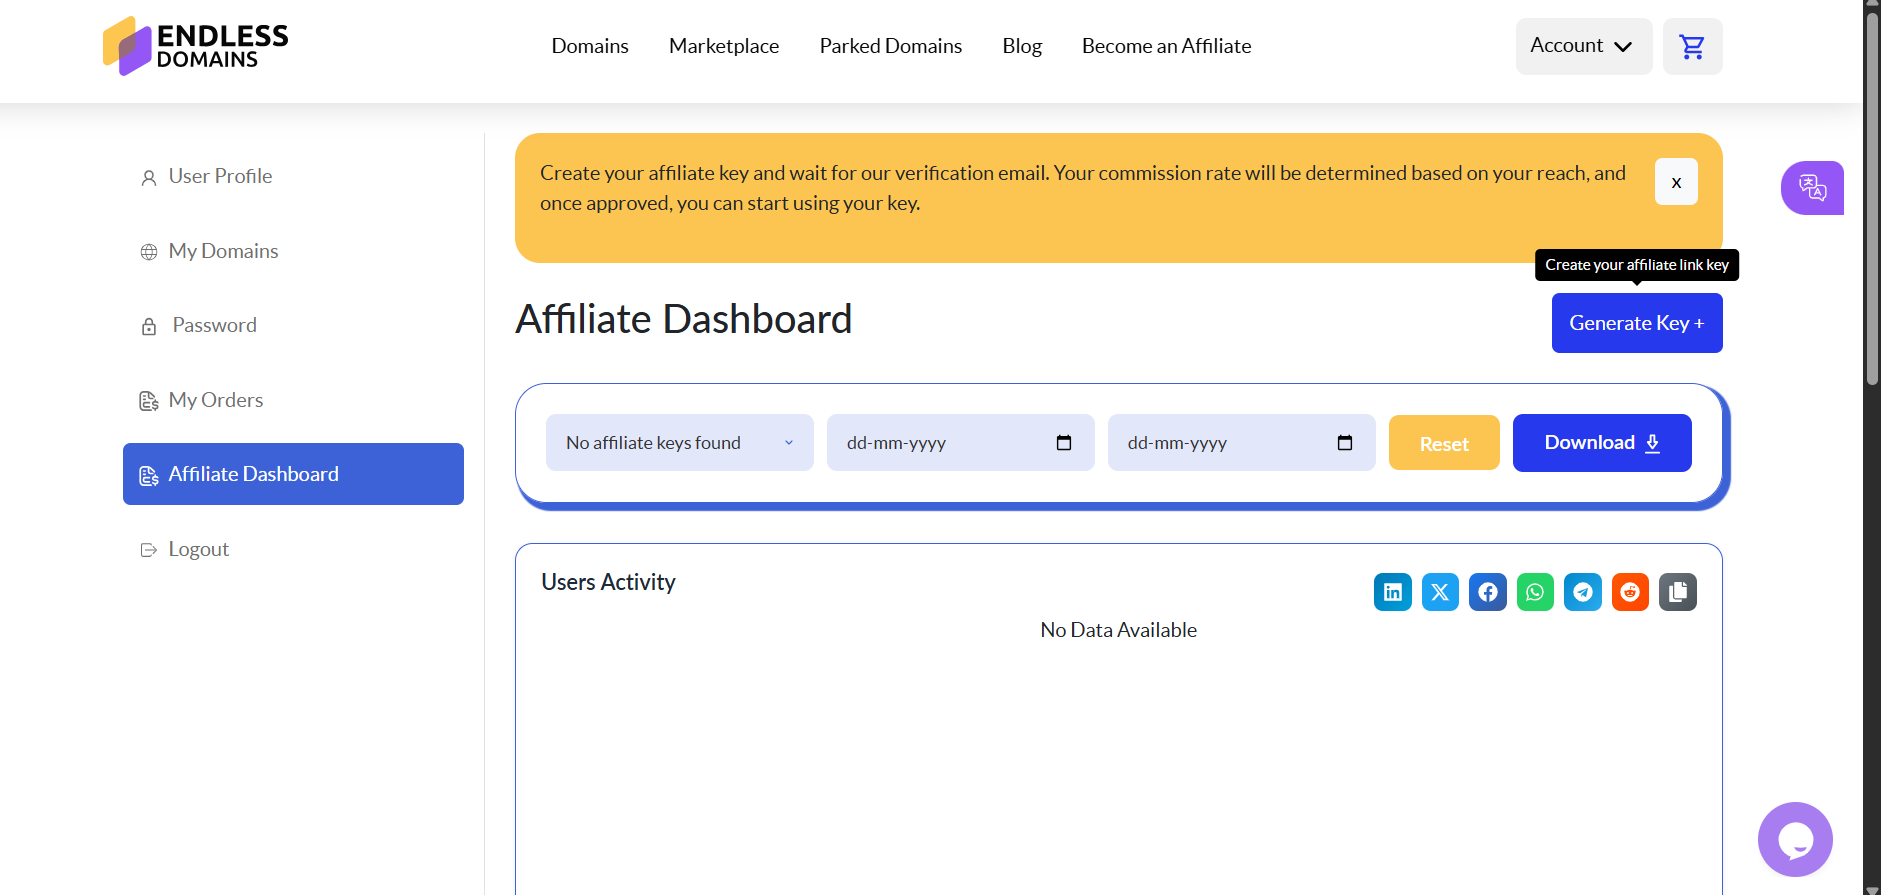Dismiss the yellow notification banner

pyautogui.click(x=1676, y=182)
